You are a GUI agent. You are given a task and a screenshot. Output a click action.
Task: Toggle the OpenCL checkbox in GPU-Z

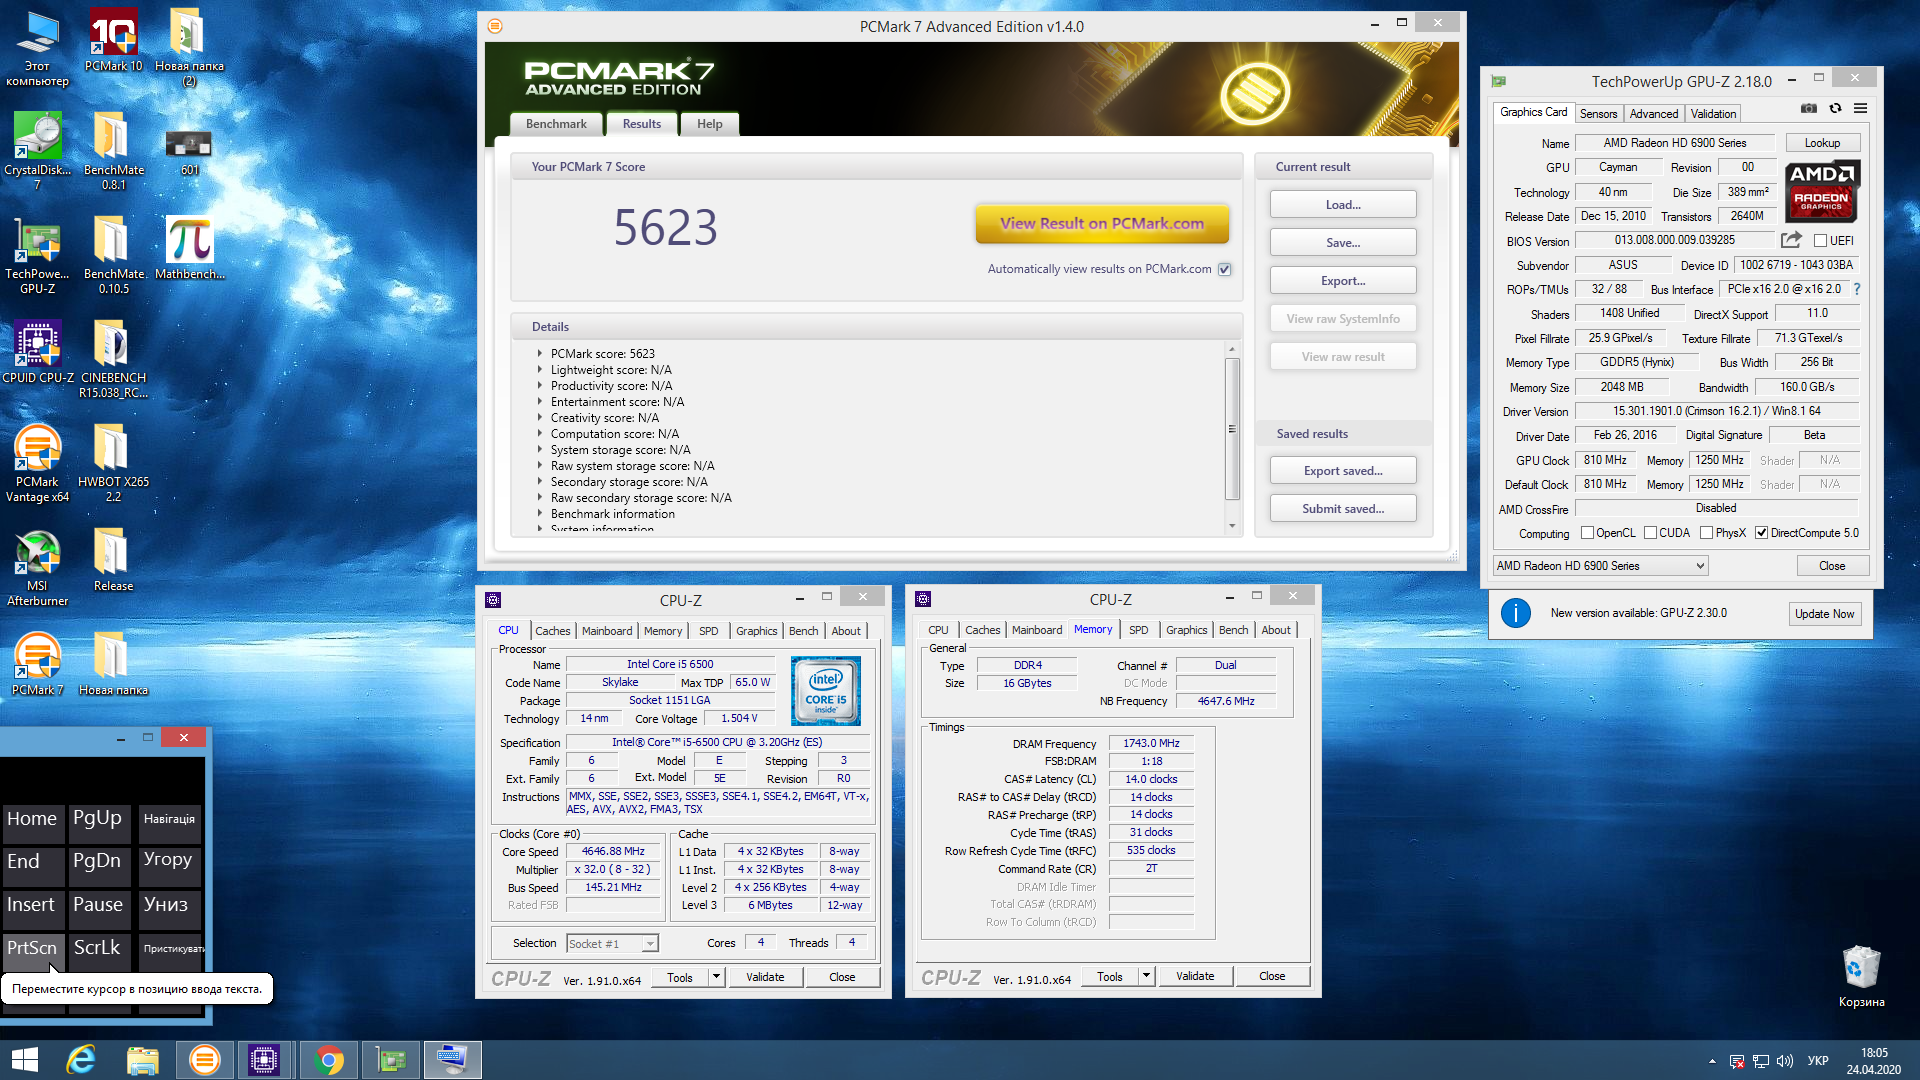pyautogui.click(x=1587, y=533)
